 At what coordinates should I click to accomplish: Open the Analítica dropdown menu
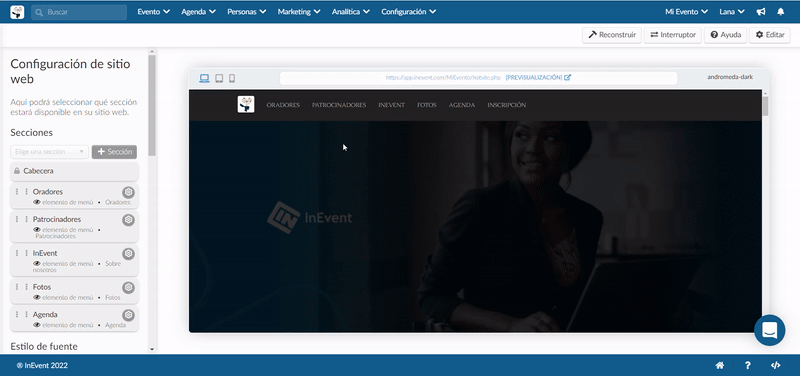coord(351,12)
